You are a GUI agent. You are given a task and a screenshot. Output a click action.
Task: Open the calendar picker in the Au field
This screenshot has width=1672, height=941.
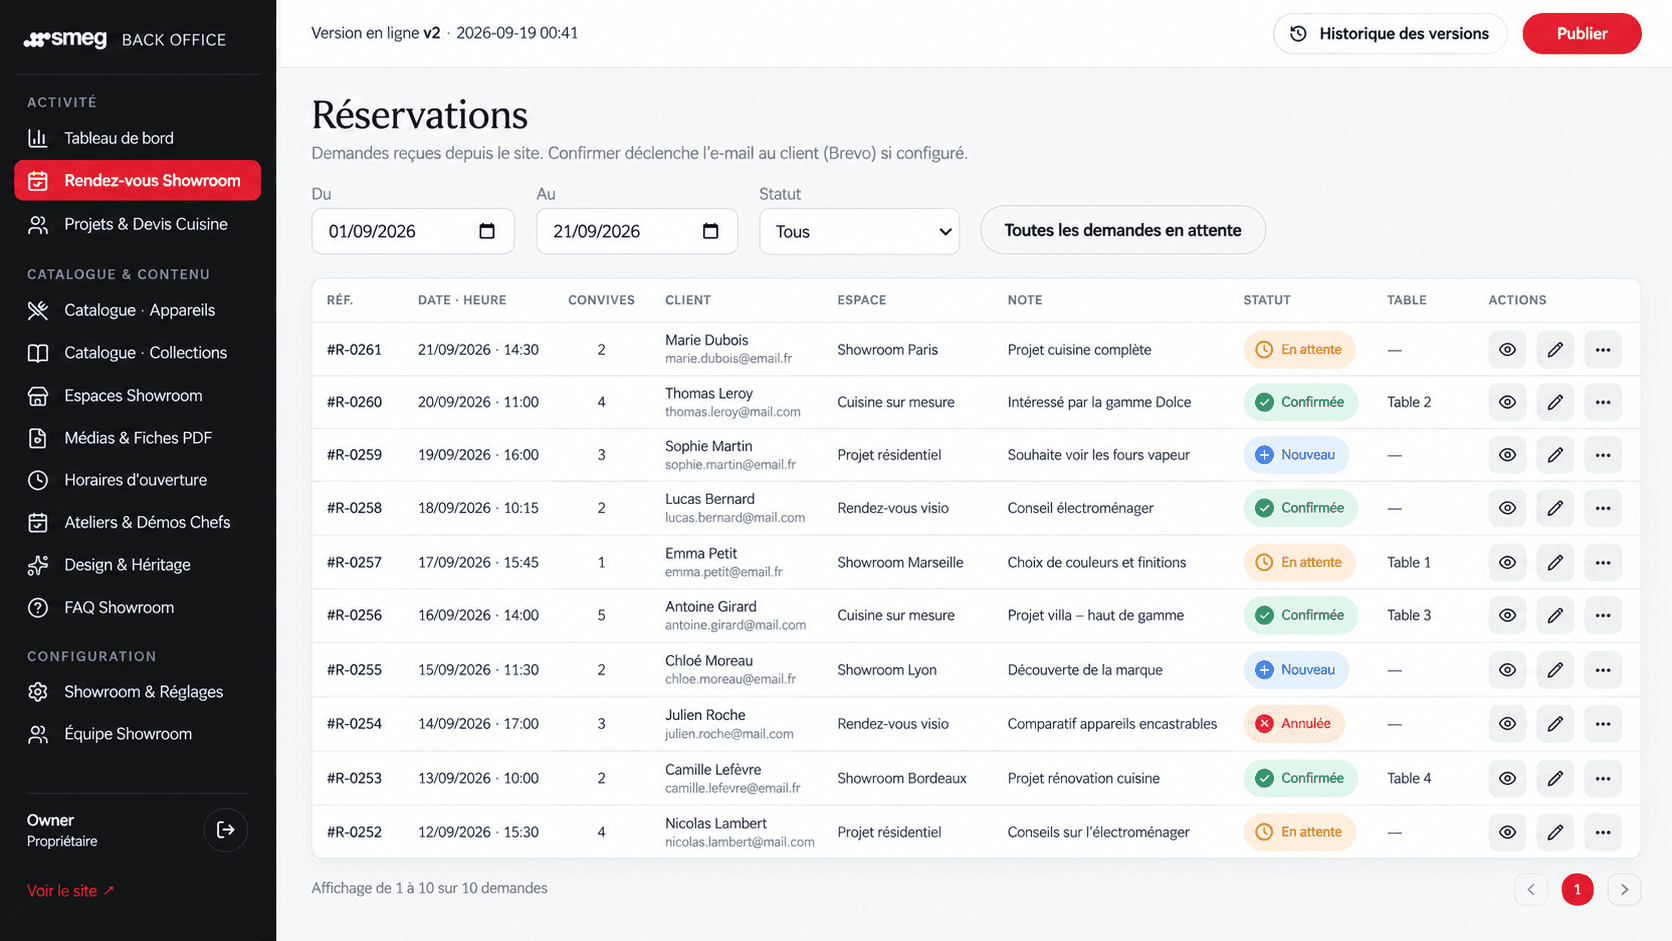pyautogui.click(x=711, y=231)
